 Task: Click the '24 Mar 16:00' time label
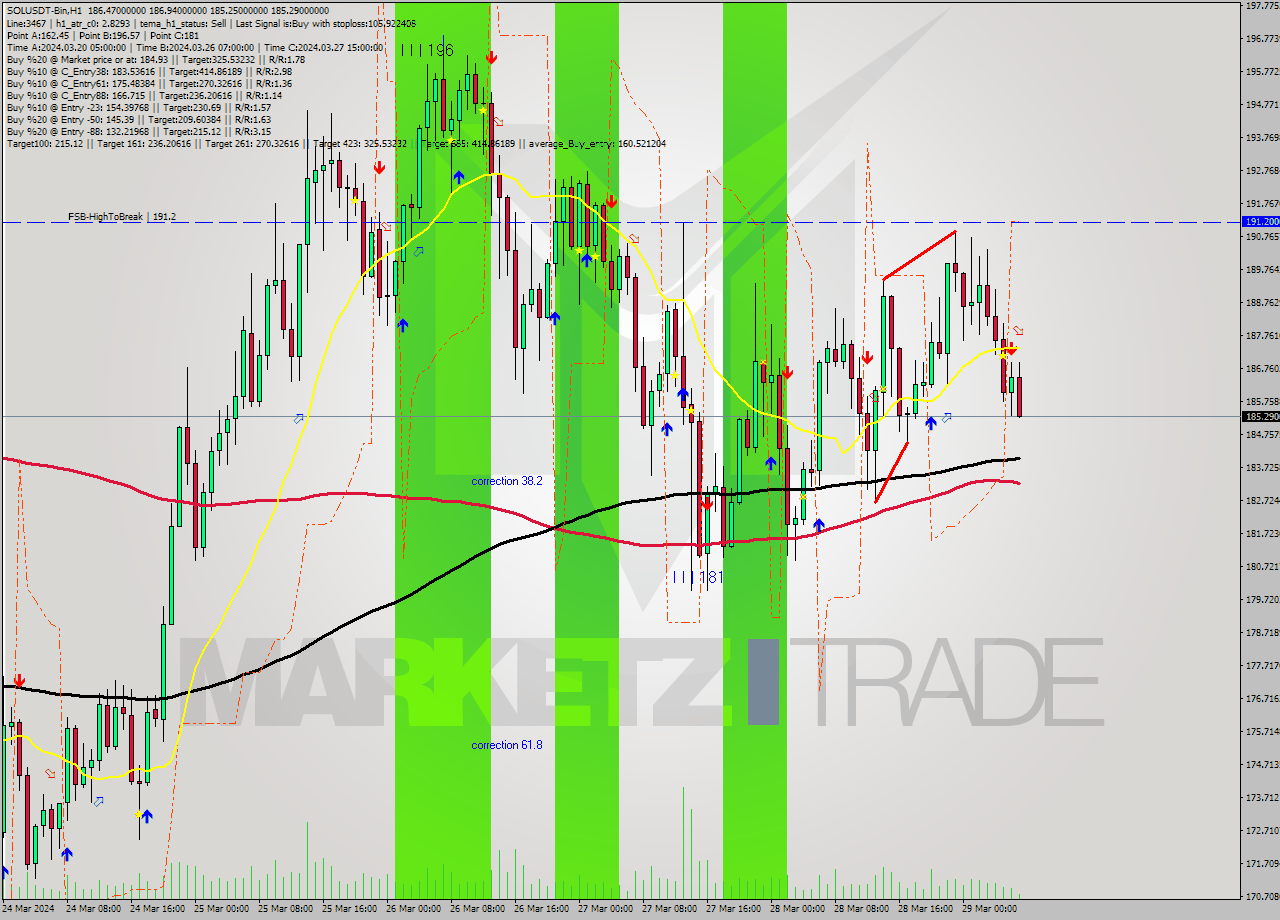157,910
